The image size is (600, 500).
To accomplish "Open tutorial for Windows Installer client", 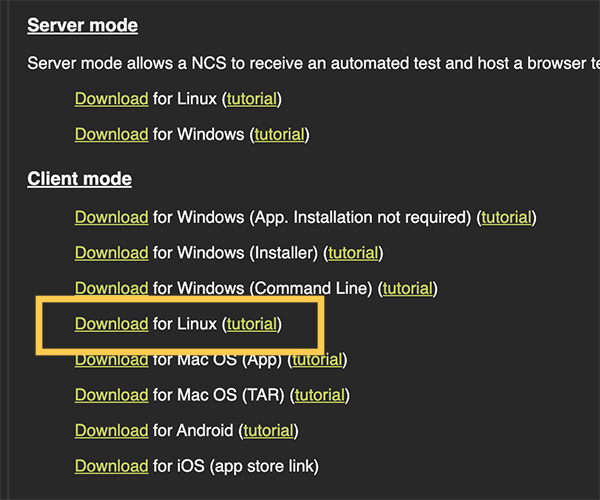I will tap(353, 253).
